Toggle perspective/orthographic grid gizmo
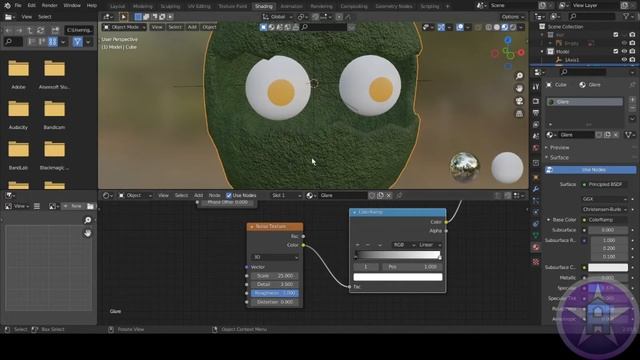 click(x=519, y=113)
